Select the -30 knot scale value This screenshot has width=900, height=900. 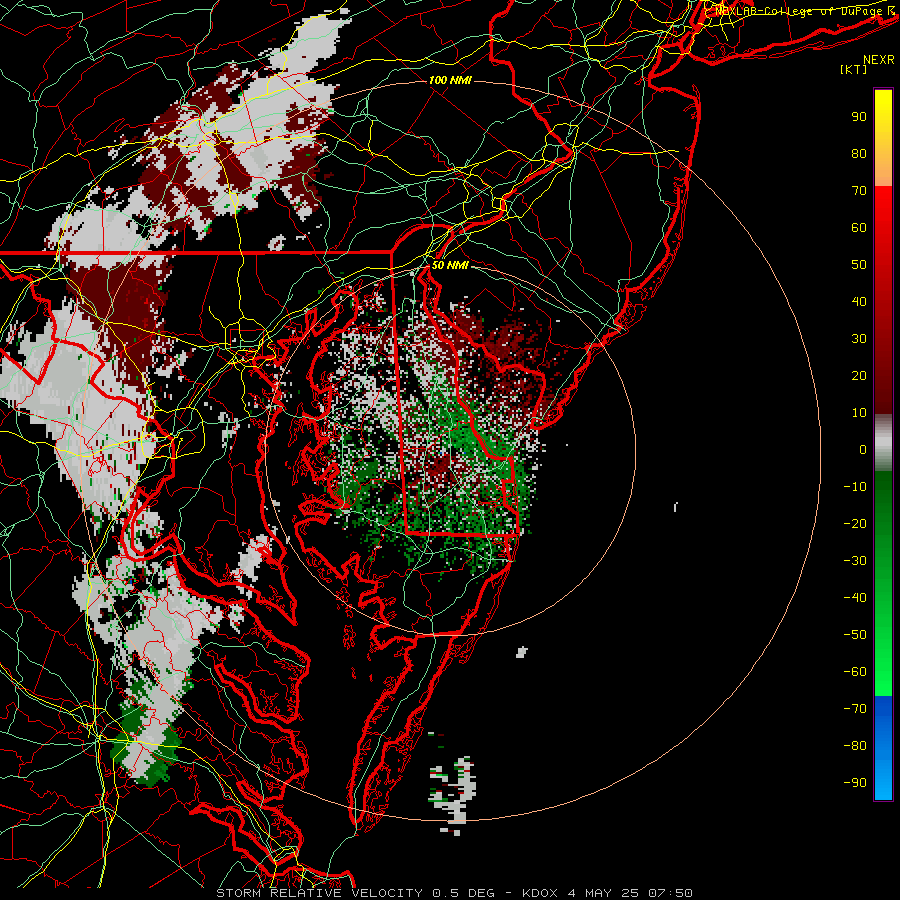pos(855,561)
